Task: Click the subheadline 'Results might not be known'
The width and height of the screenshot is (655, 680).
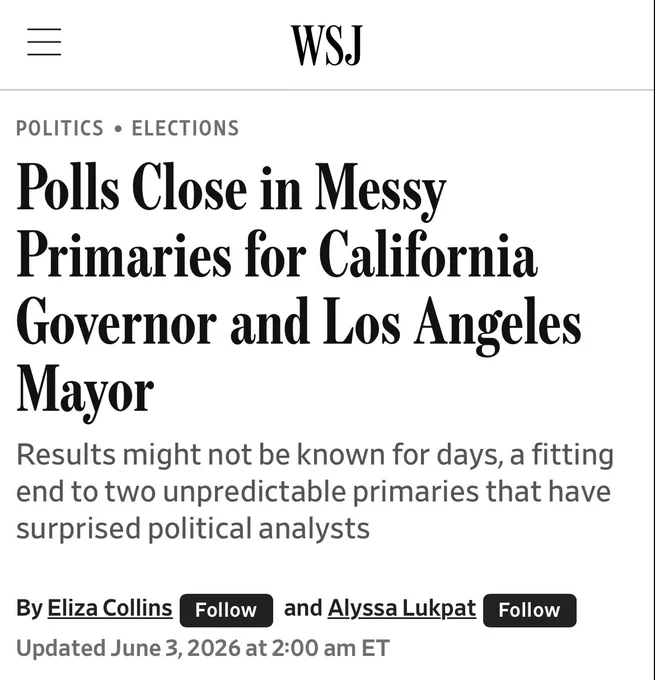Action: 200,454
